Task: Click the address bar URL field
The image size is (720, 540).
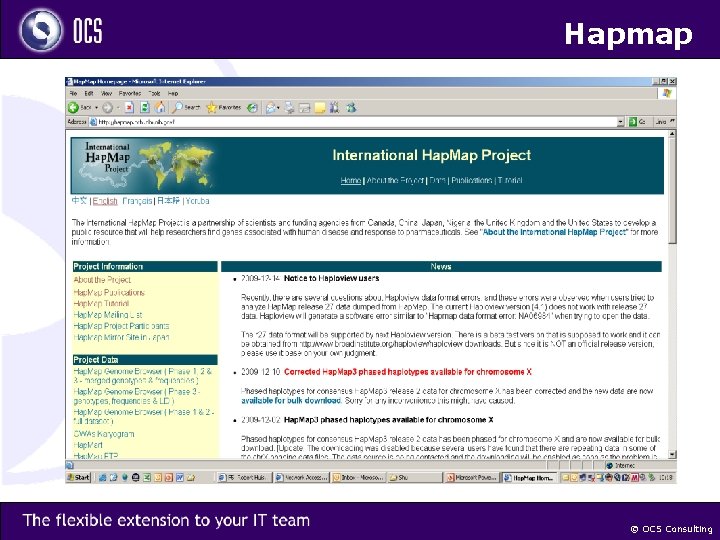Action: [x=354, y=122]
